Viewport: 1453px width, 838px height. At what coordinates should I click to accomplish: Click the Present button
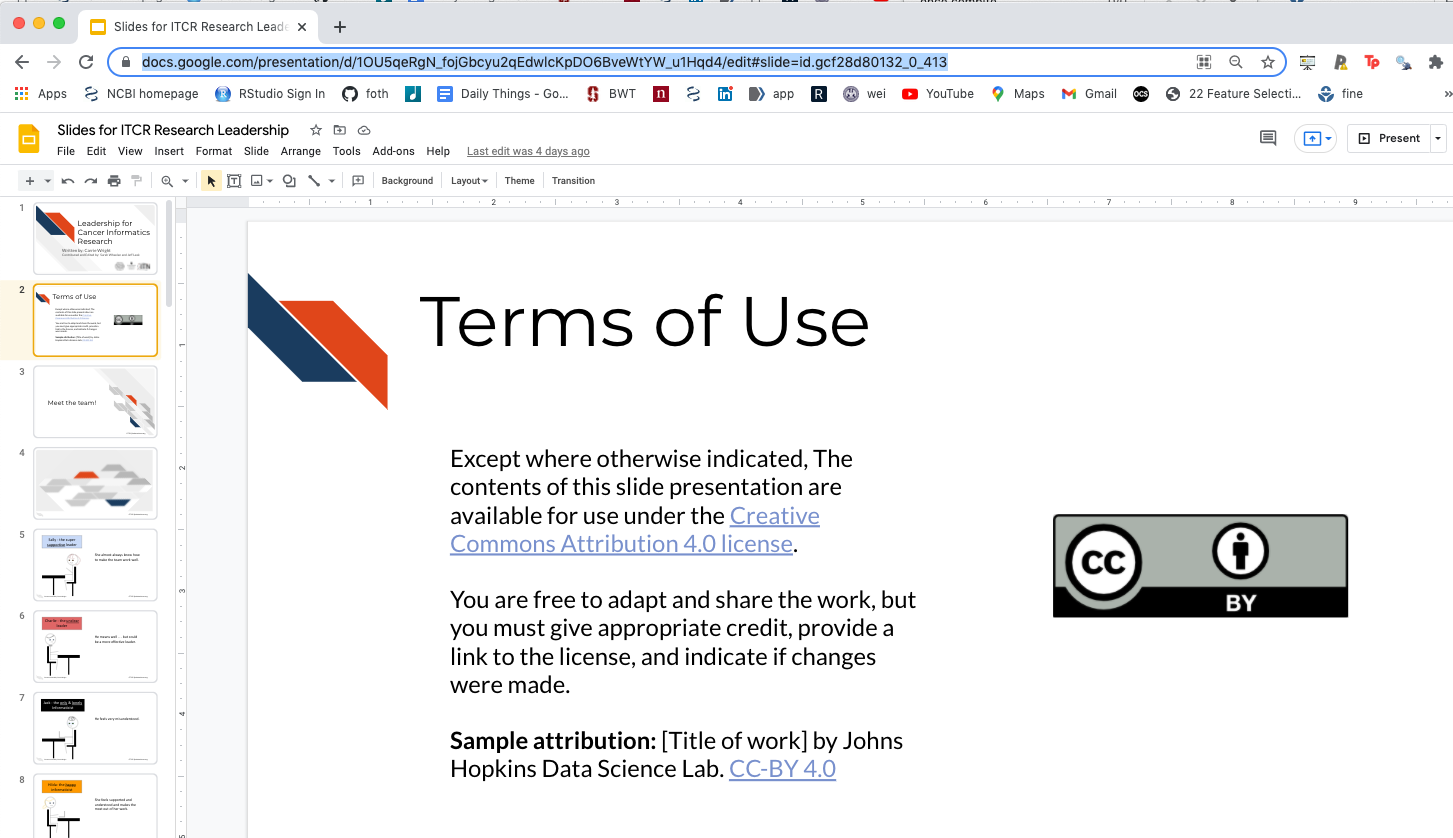point(1389,138)
